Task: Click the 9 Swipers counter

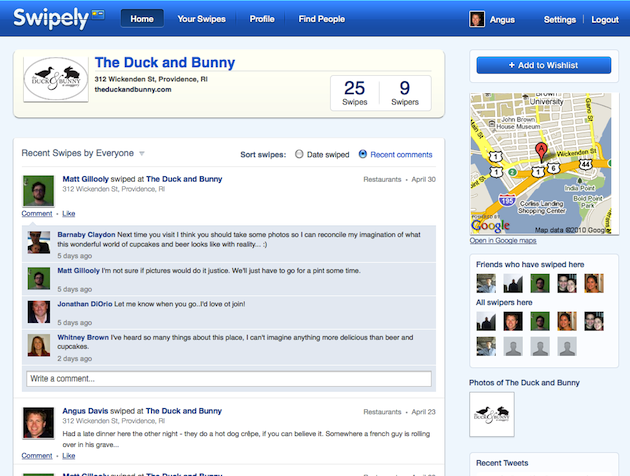Action: pyautogui.click(x=405, y=93)
